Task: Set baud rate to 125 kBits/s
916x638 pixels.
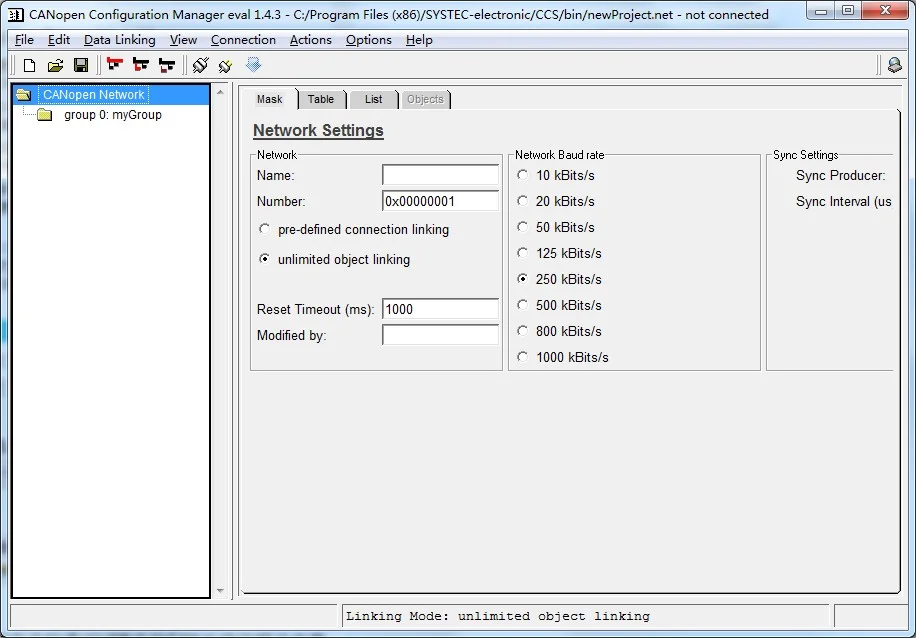Action: click(522, 253)
